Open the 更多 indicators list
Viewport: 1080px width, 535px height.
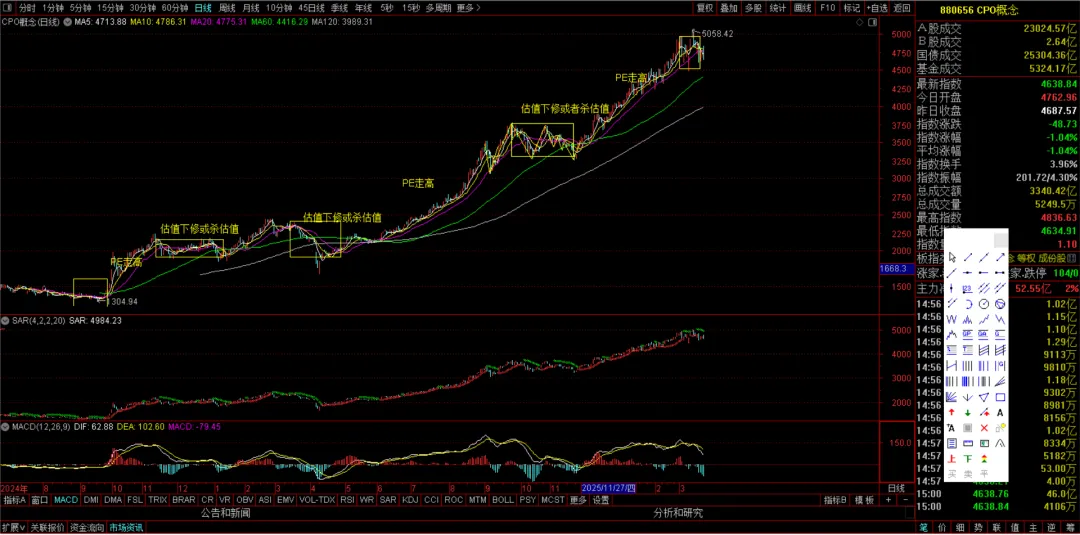coord(579,500)
